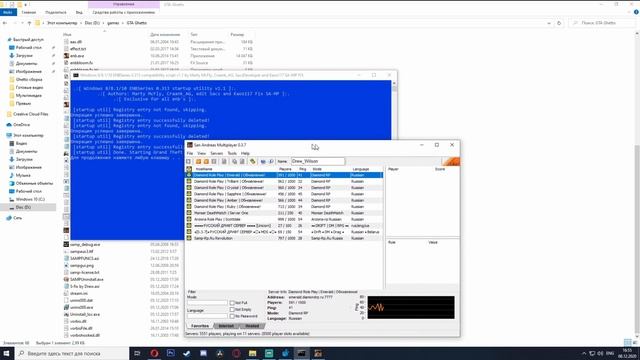Click the games breadcrumb in address bar
640x360 pixels.
click(113, 23)
